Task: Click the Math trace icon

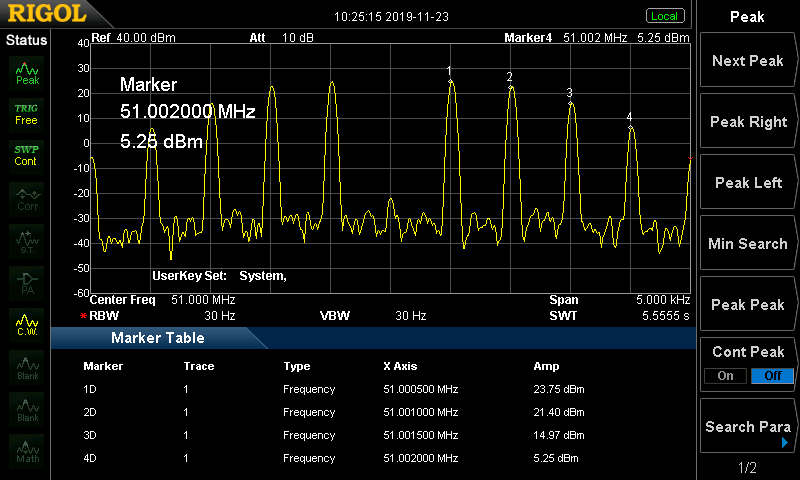Action: pos(27,450)
